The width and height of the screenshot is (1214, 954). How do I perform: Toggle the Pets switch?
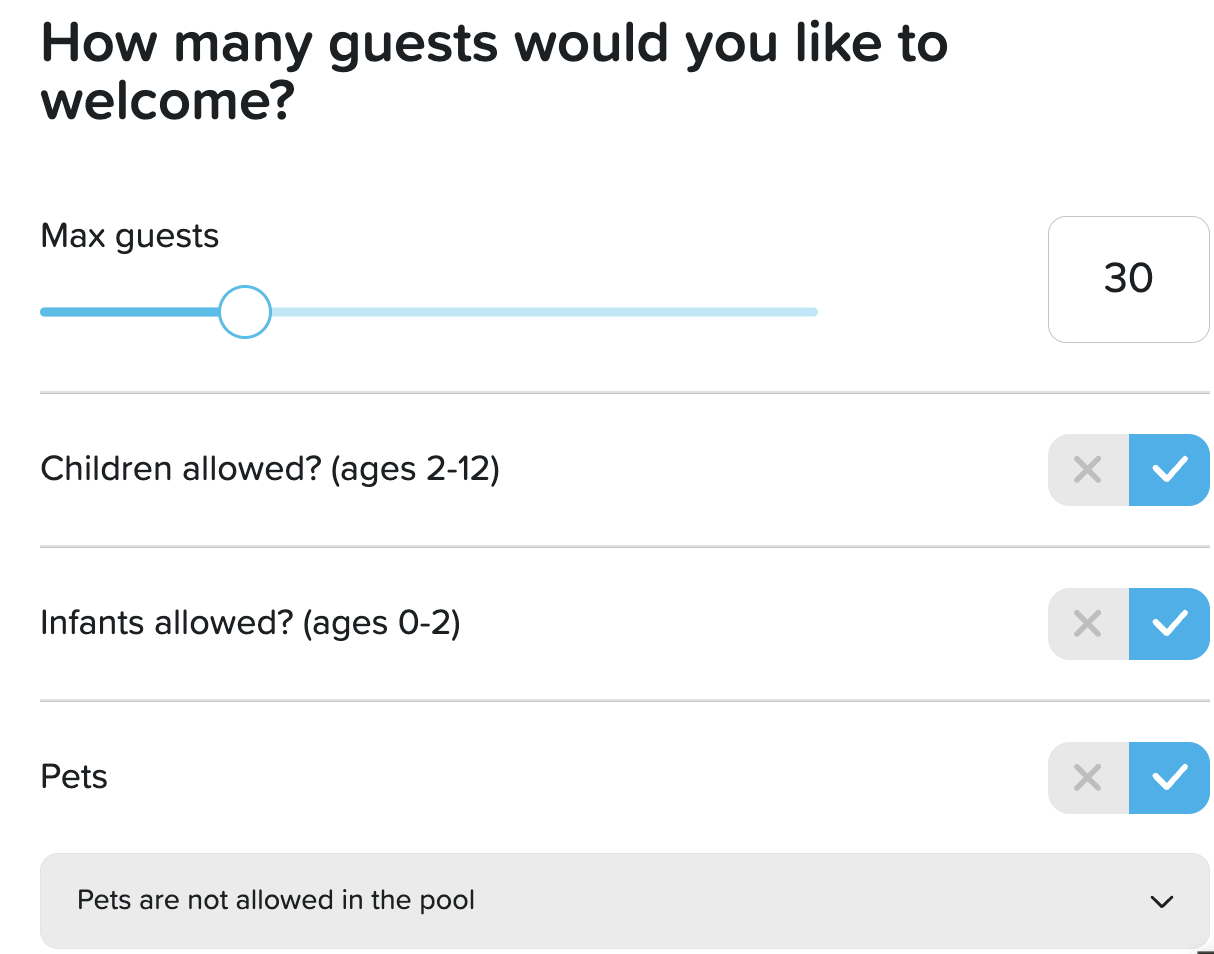1128,777
